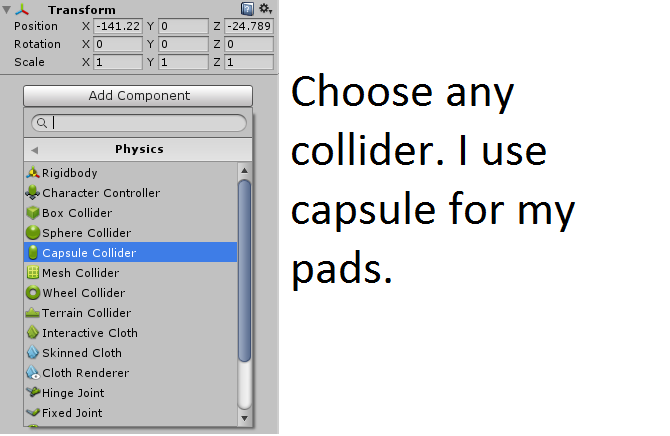Collapse the Transform component foldout

pos(7,9)
